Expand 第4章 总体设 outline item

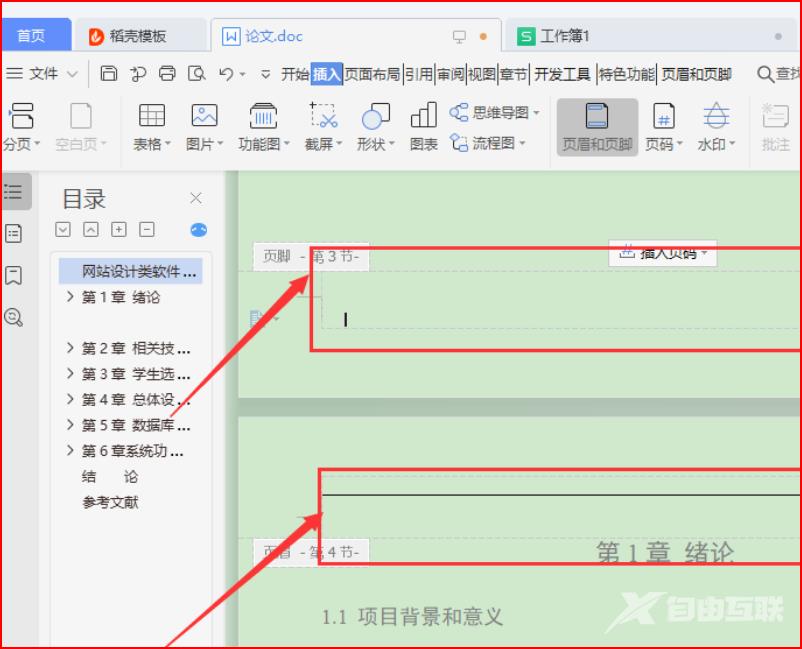(x=70, y=399)
